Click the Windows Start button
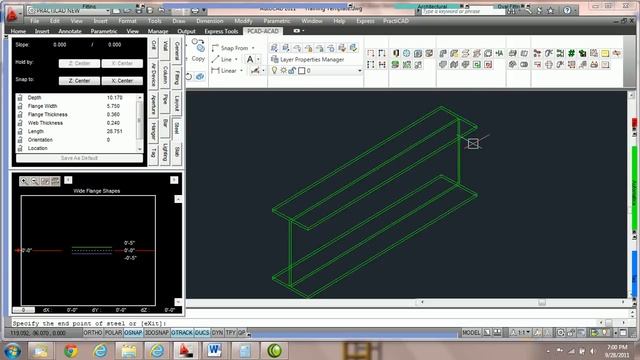 click(x=12, y=351)
